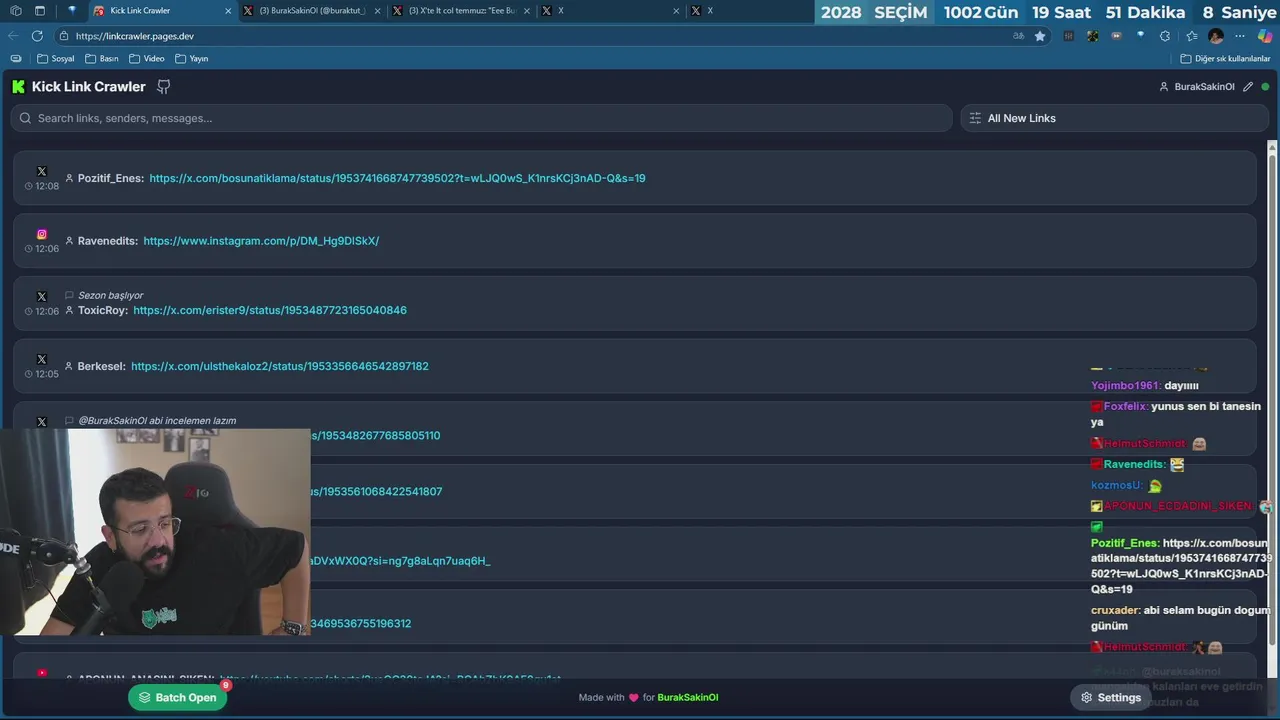Click the pencil edit icon near BurakSakinOl
The image size is (1280, 720).
point(1248,87)
